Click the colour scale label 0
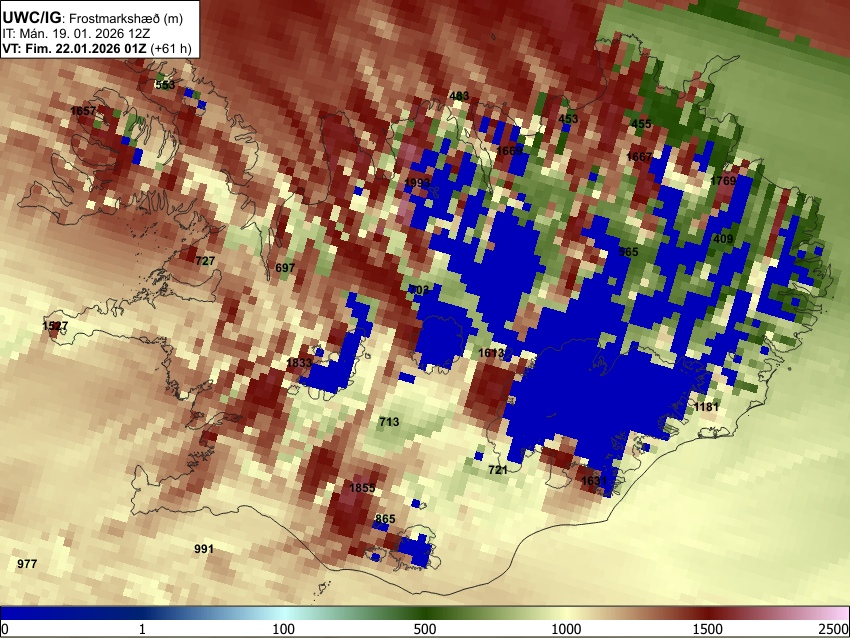850x638 pixels. [5, 629]
